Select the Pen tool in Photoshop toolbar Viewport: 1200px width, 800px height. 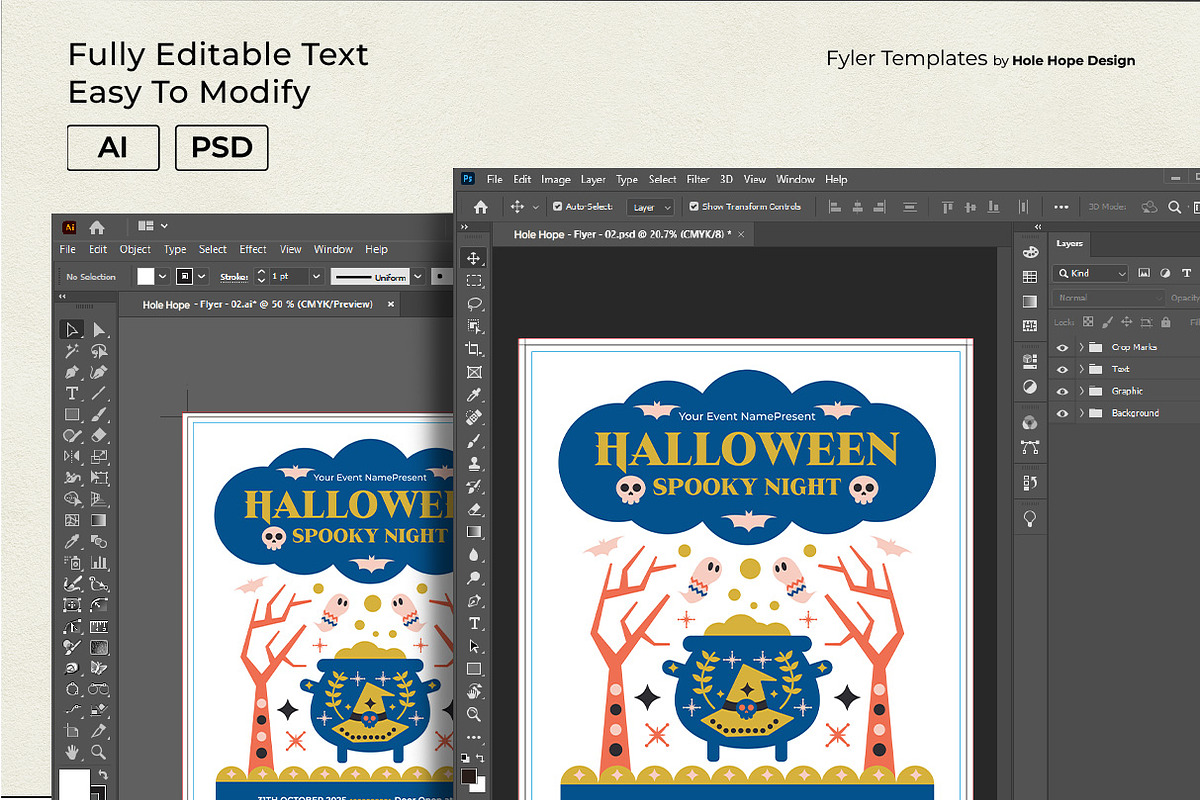[474, 601]
